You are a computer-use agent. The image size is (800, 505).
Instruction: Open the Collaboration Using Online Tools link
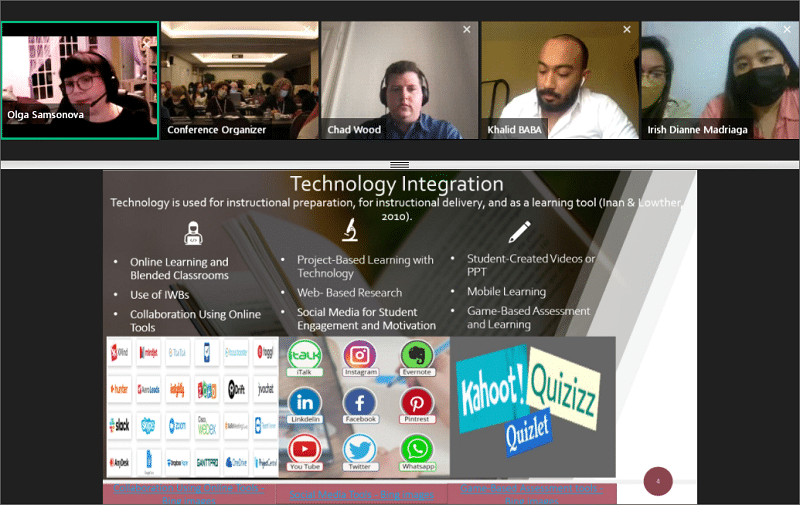point(189,494)
